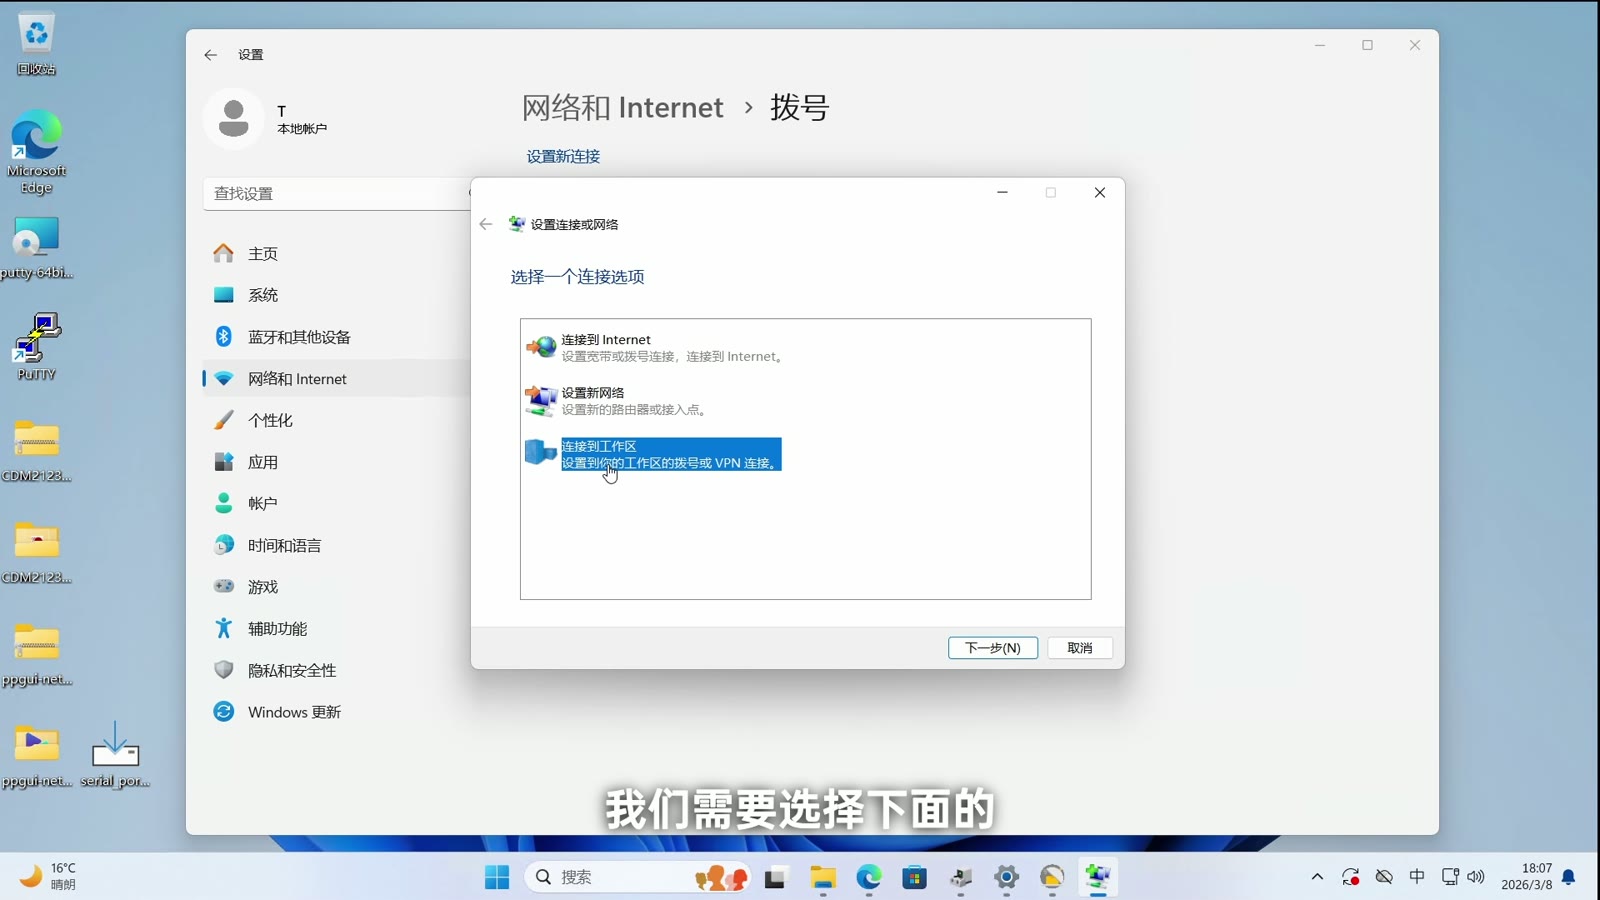Click the user account avatar
Image resolution: width=1600 pixels, height=900 pixels.
point(234,118)
